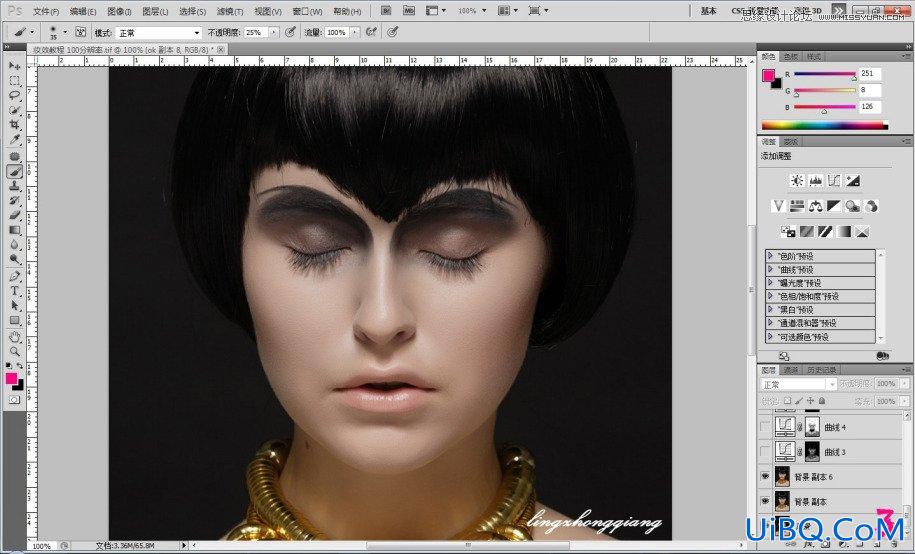Select the Horizontal Type tool

point(15,291)
